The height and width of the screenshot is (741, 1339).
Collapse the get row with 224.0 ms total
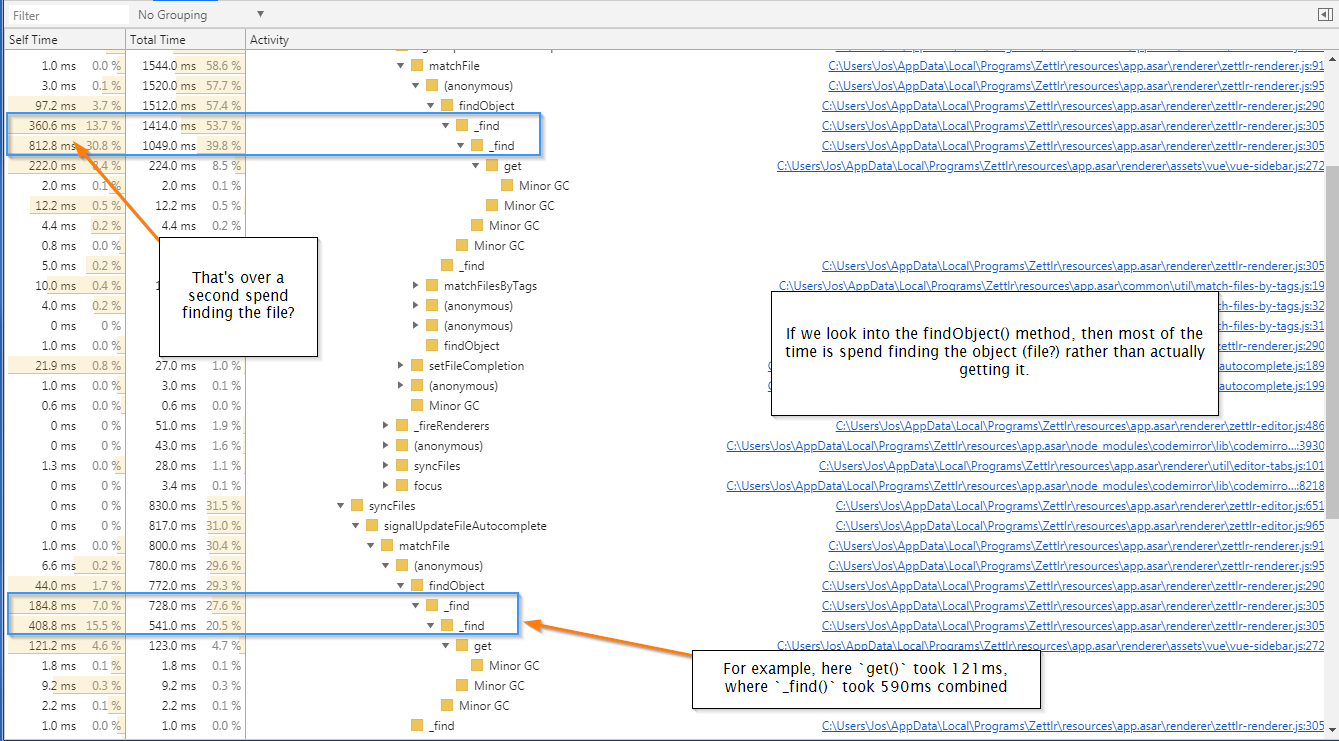476,165
